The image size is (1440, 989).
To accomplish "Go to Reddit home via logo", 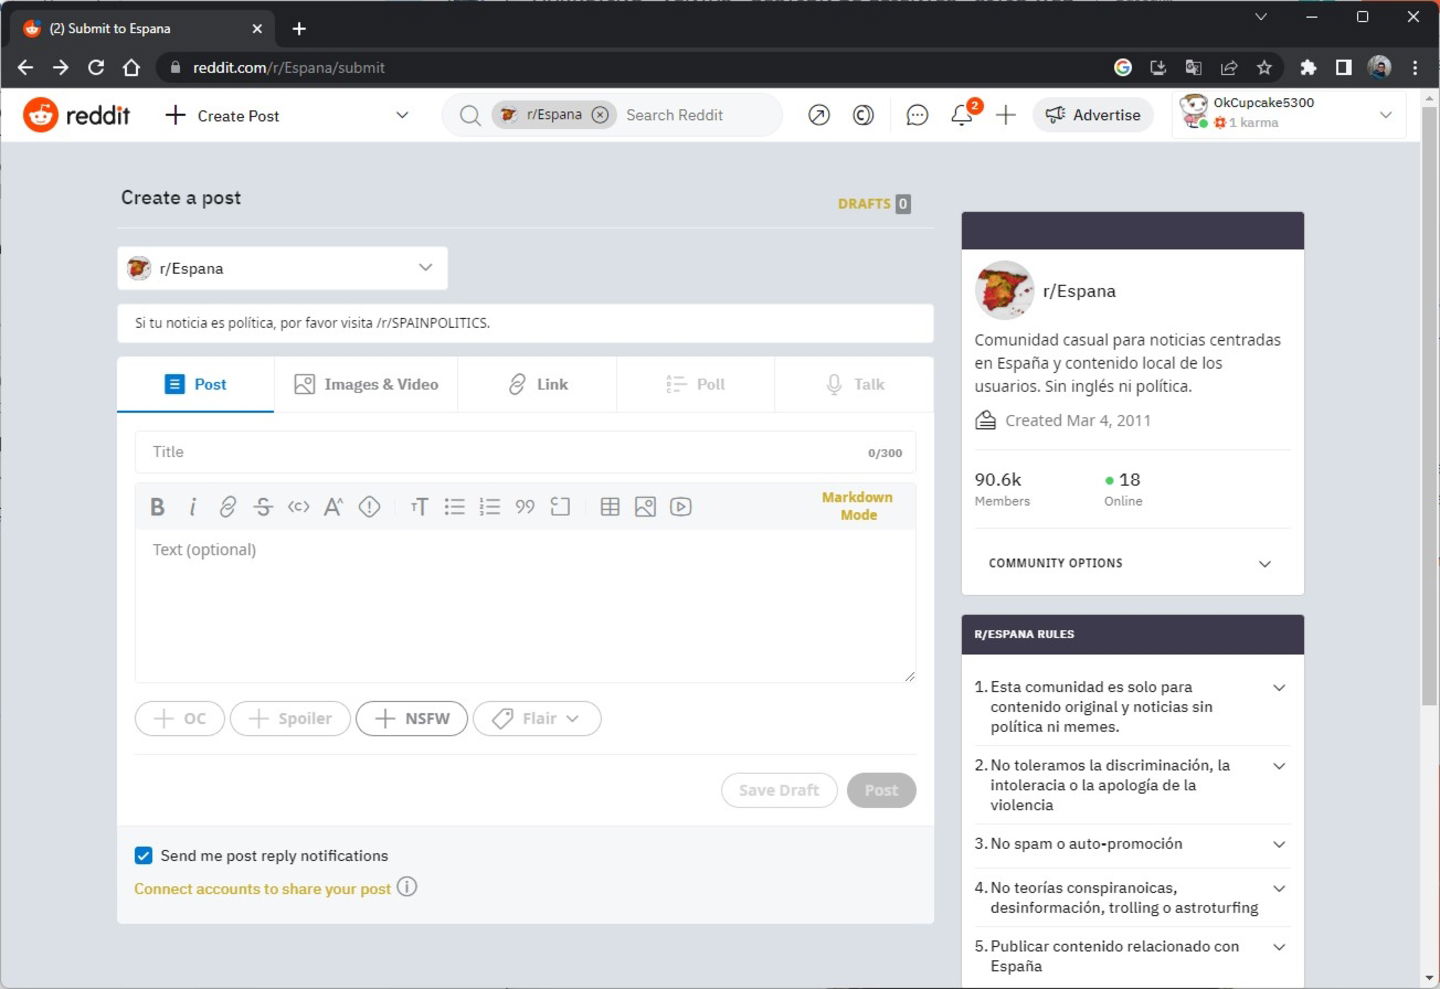I will (x=77, y=115).
